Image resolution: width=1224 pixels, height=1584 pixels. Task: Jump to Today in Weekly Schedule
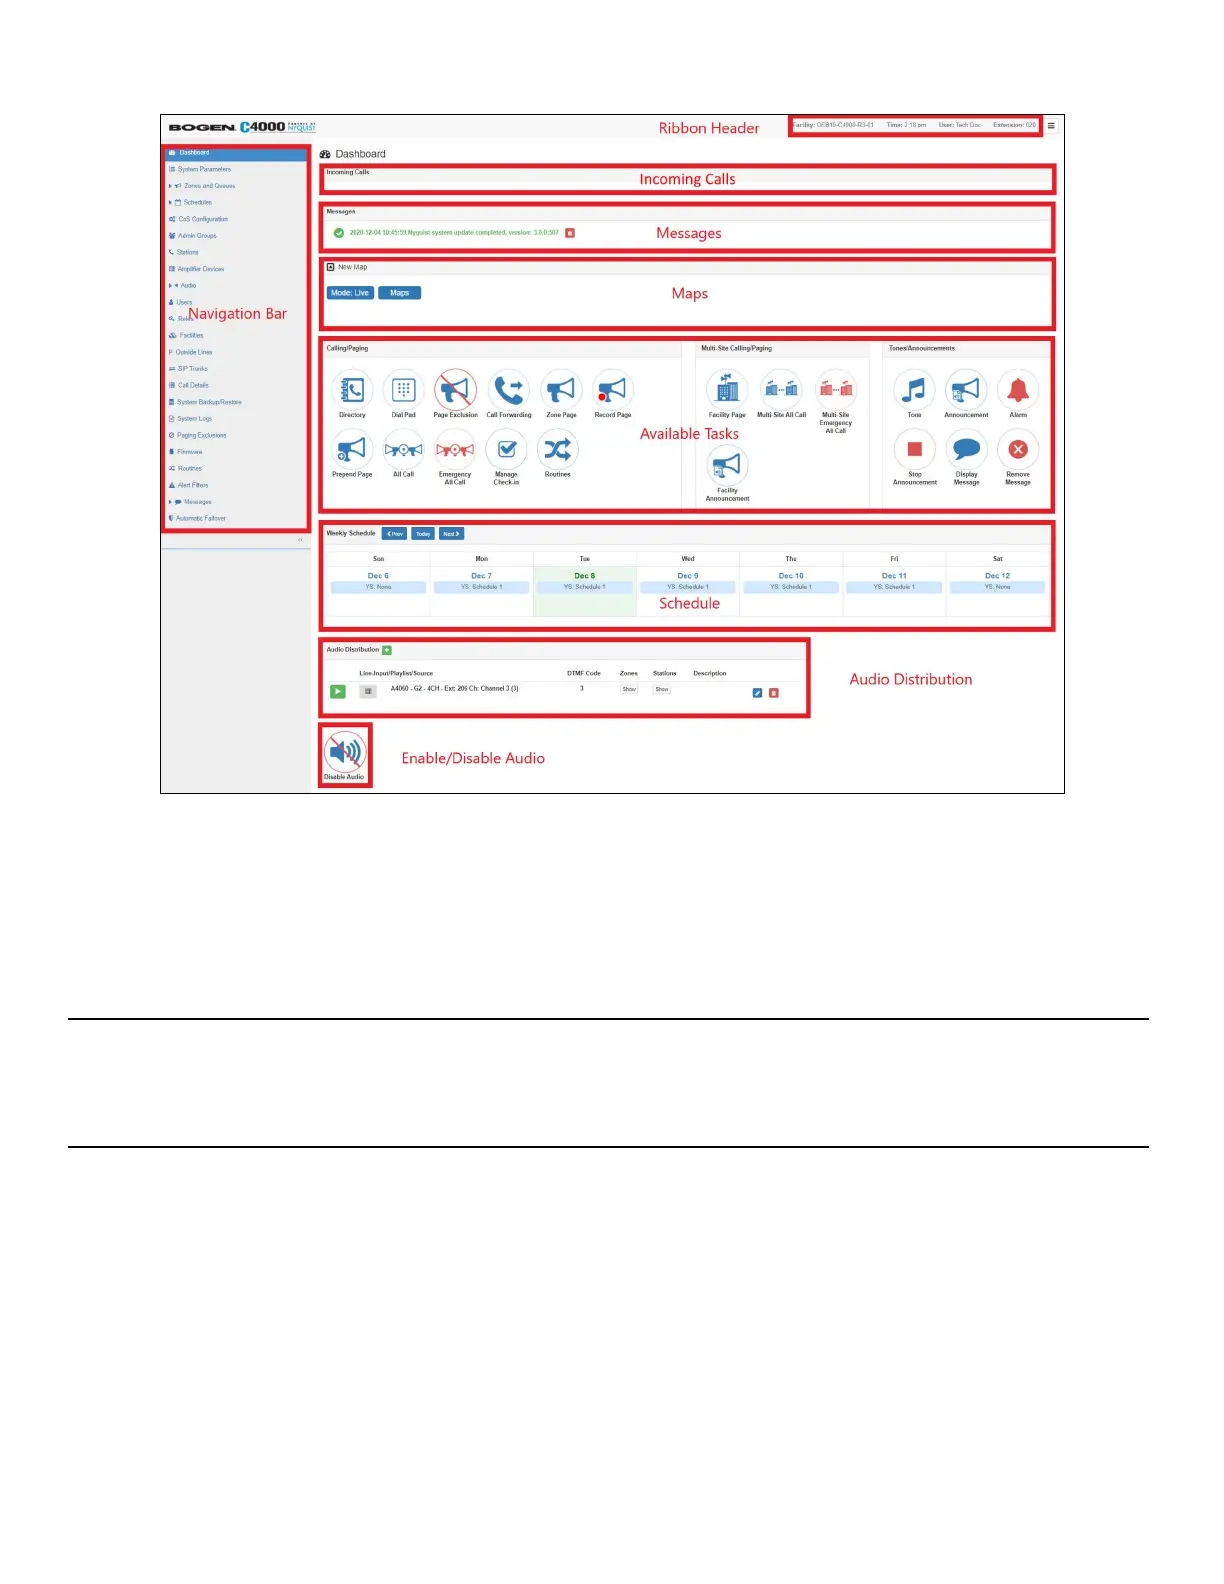click(423, 534)
